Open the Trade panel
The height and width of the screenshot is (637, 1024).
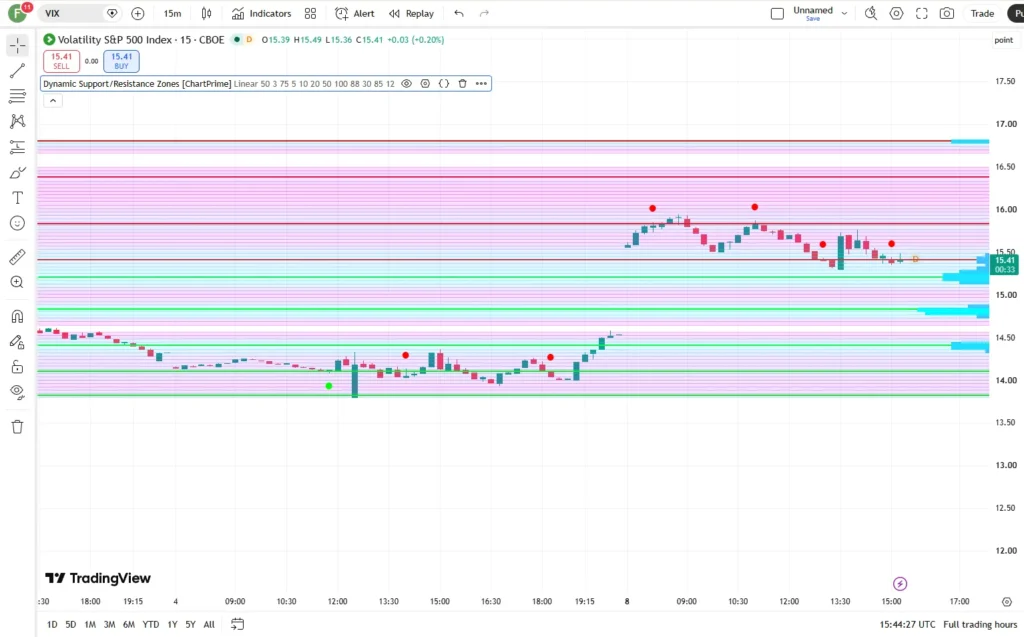[982, 13]
